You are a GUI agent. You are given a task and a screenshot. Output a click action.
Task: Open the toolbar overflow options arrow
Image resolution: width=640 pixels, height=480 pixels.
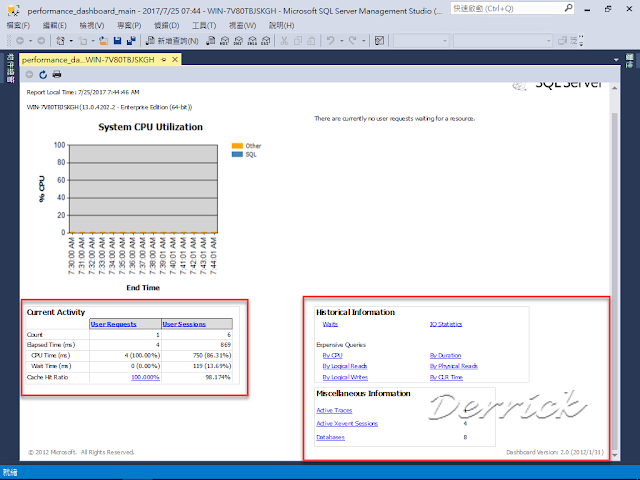point(581,40)
